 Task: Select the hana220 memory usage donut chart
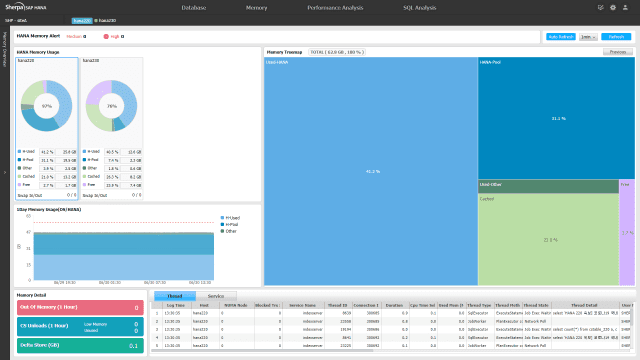[47, 106]
